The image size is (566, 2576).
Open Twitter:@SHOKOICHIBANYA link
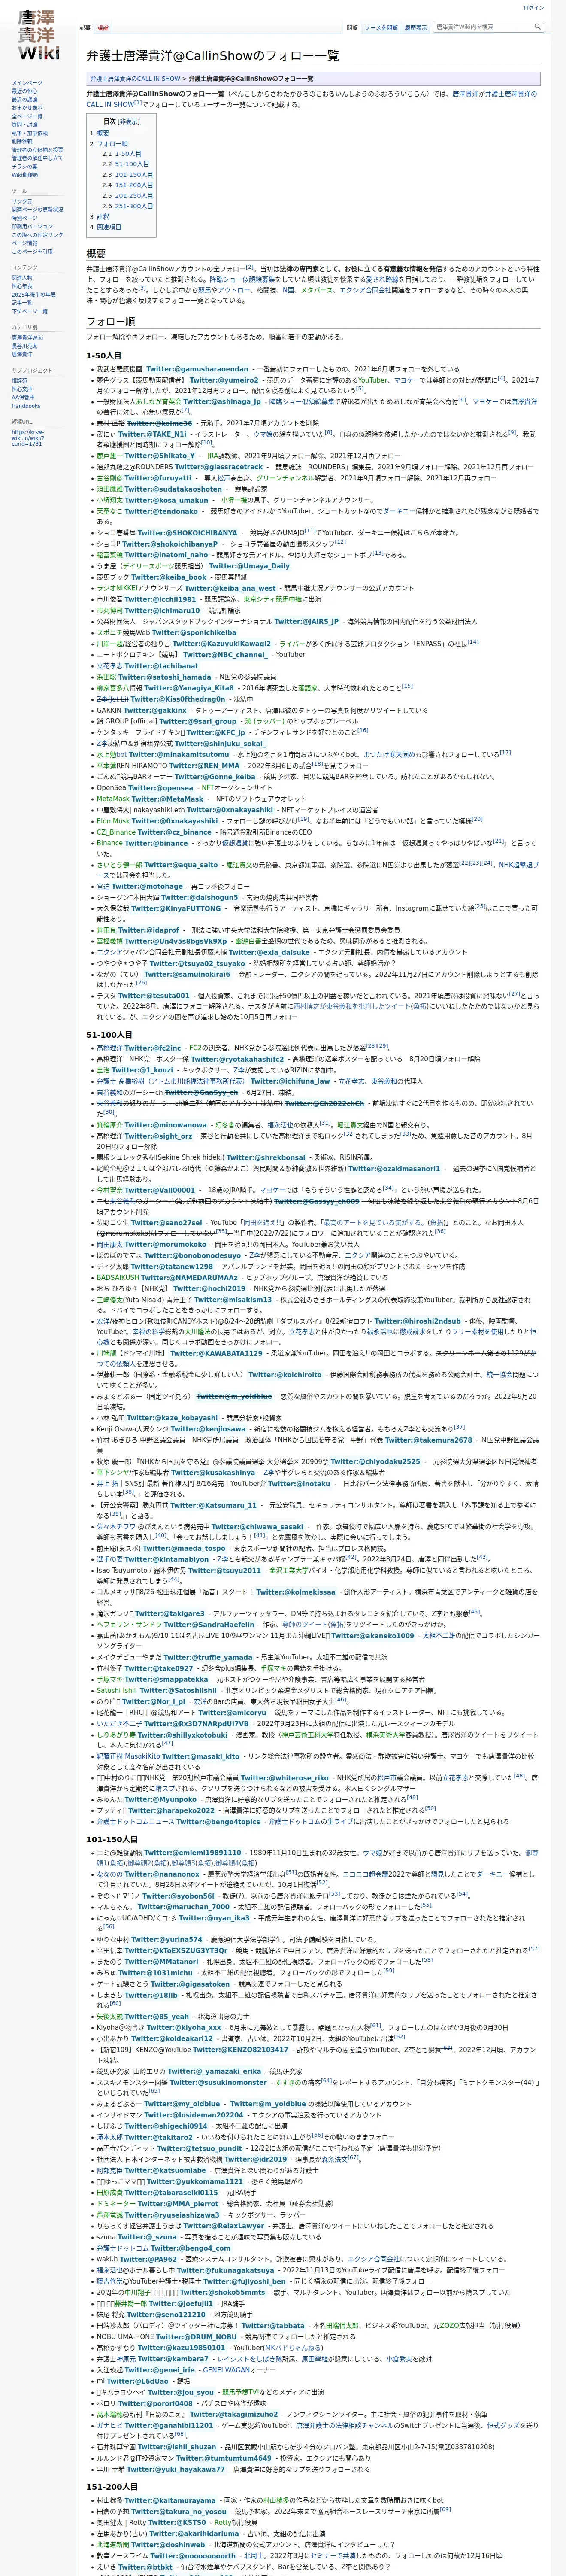point(187,533)
